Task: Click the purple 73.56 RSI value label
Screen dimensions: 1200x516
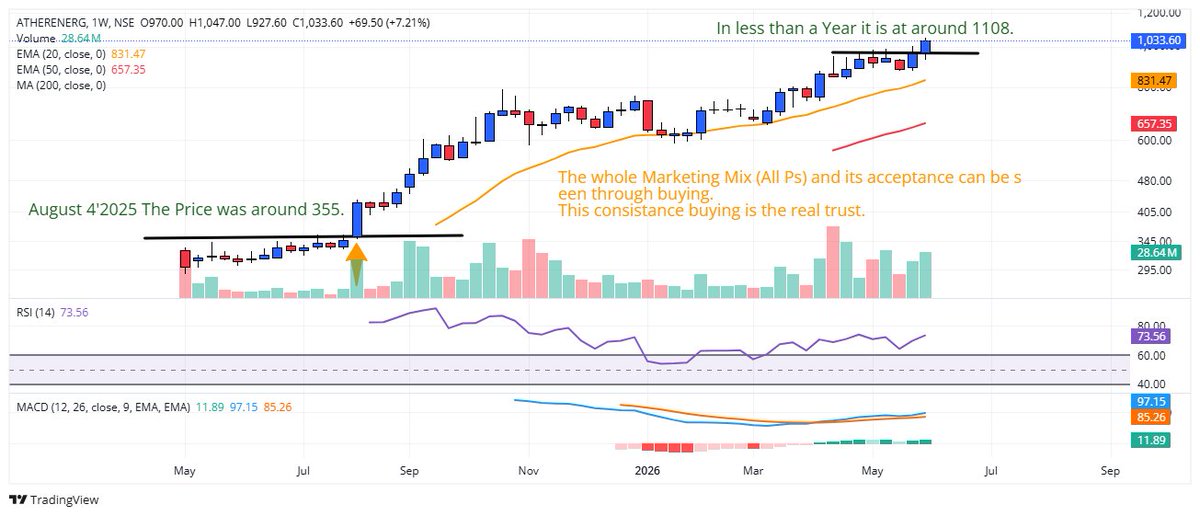Action: click(1153, 339)
